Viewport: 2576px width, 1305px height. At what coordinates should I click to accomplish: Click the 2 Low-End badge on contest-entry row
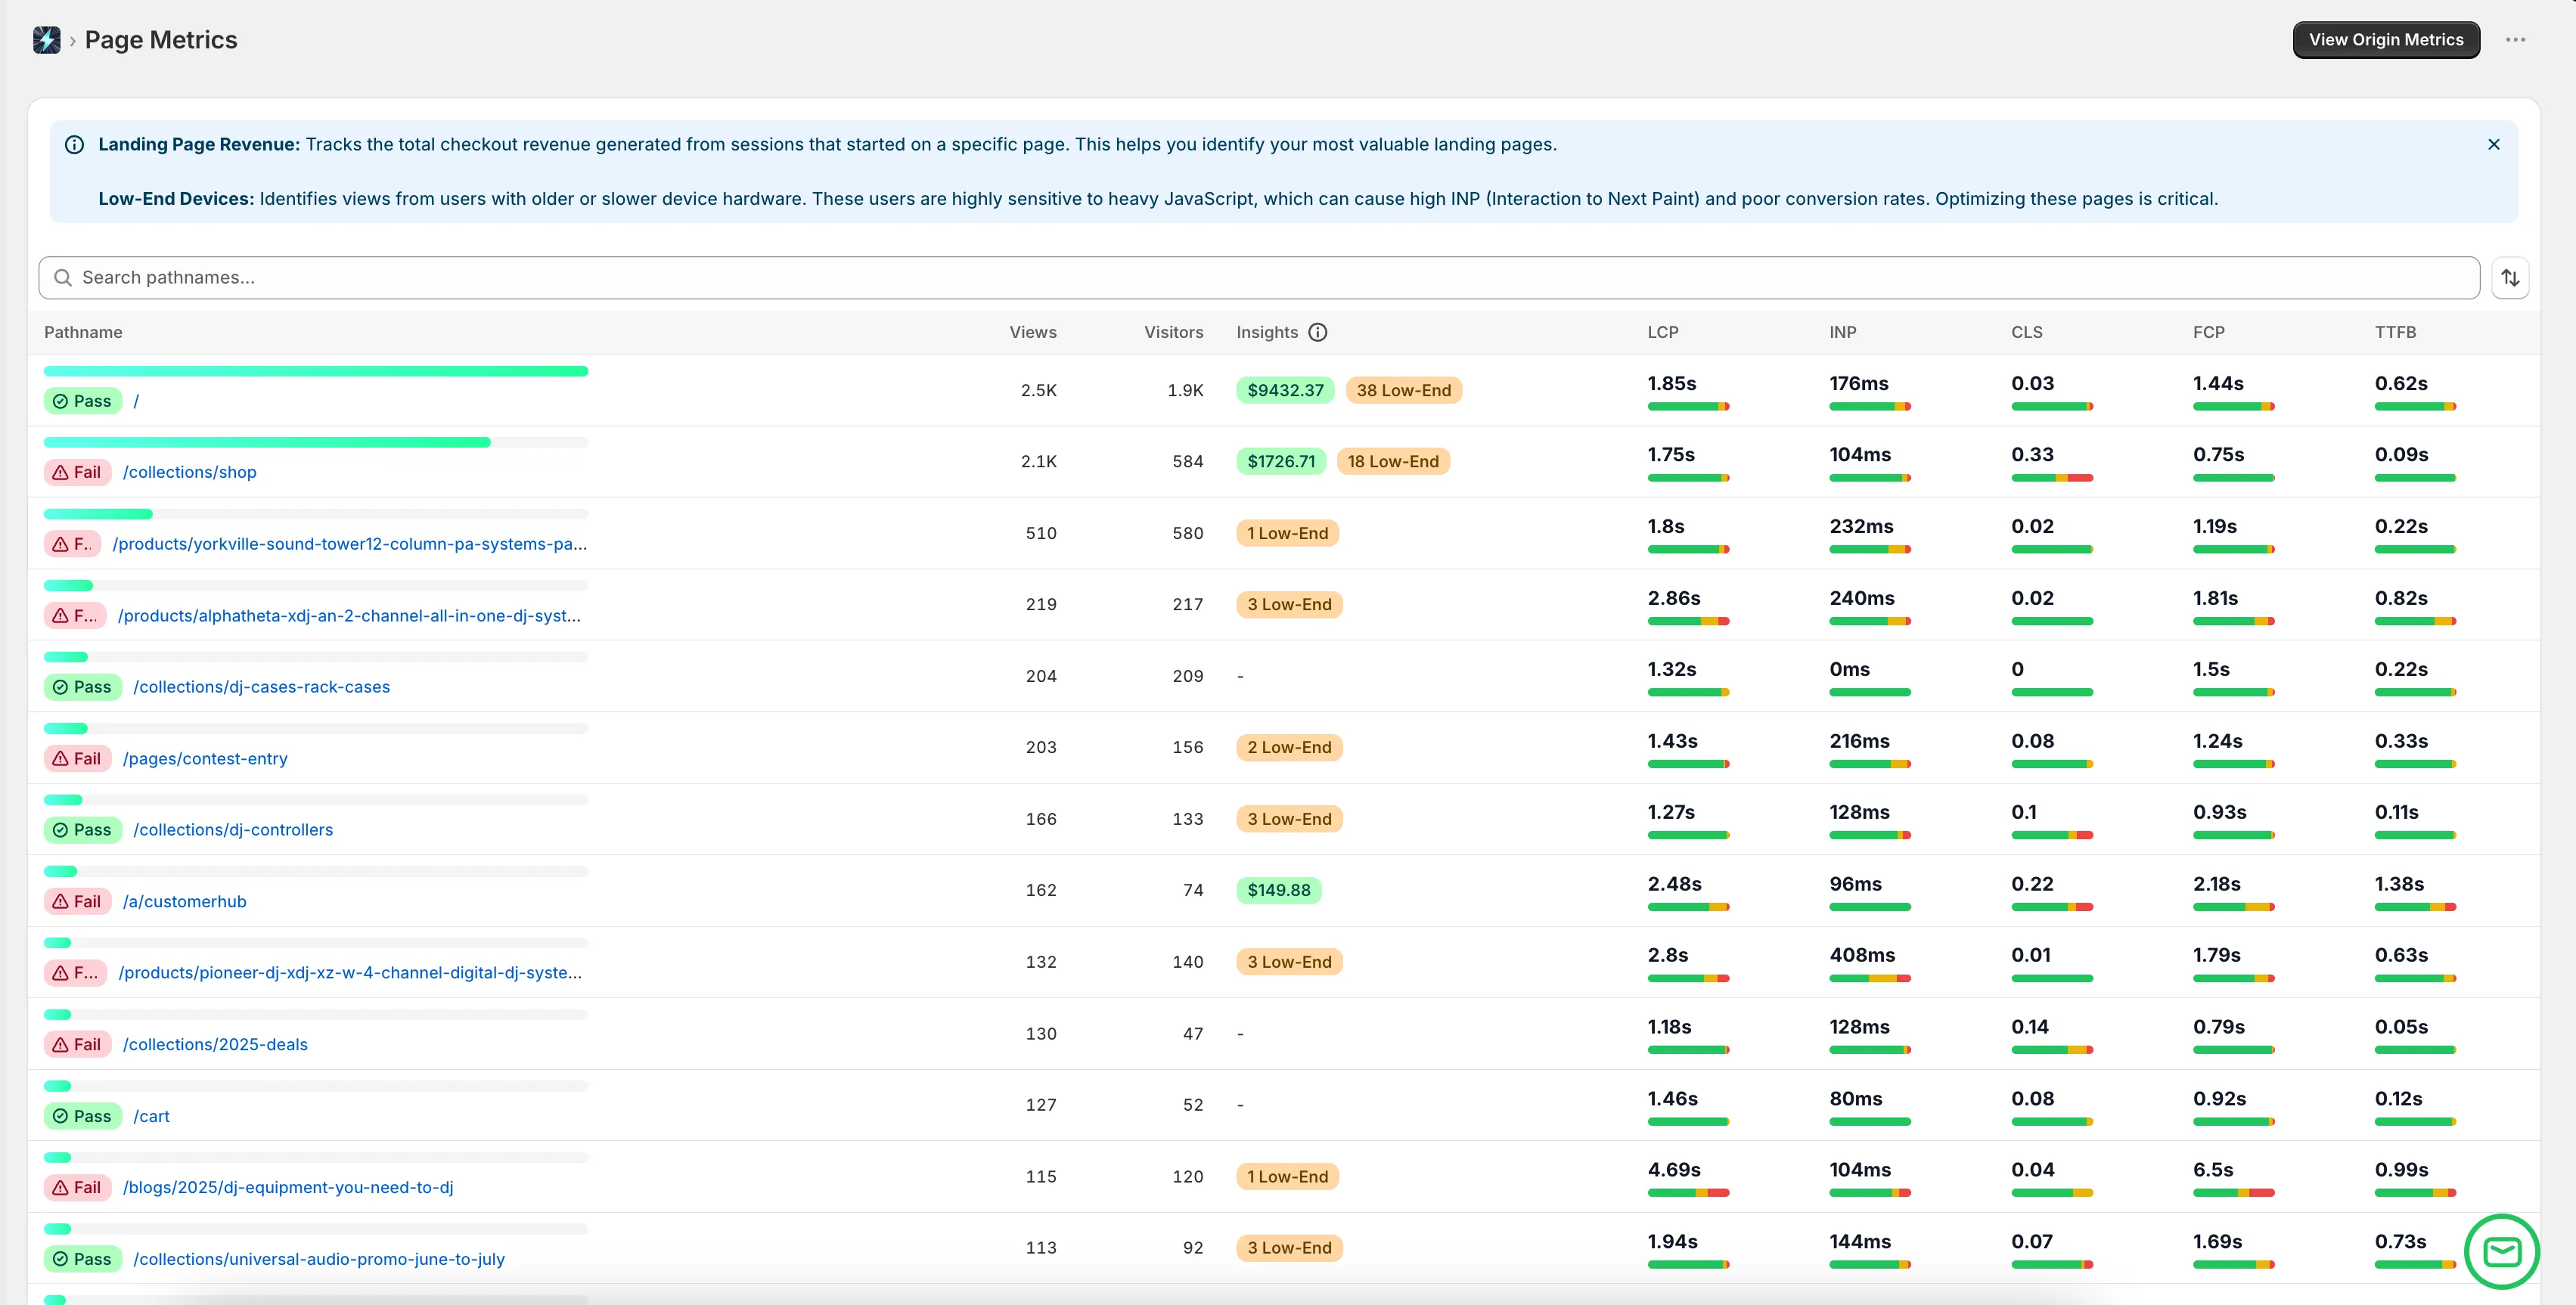coord(1289,747)
